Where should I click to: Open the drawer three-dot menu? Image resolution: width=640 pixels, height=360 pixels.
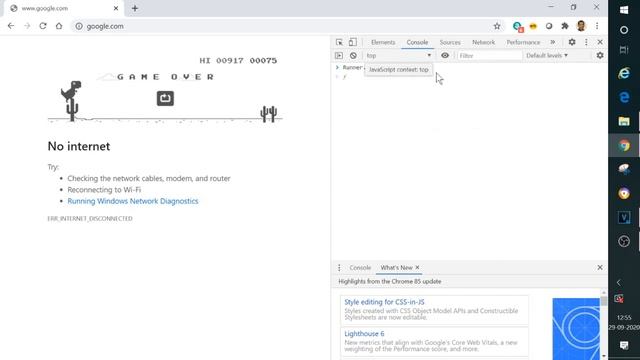pos(339,268)
